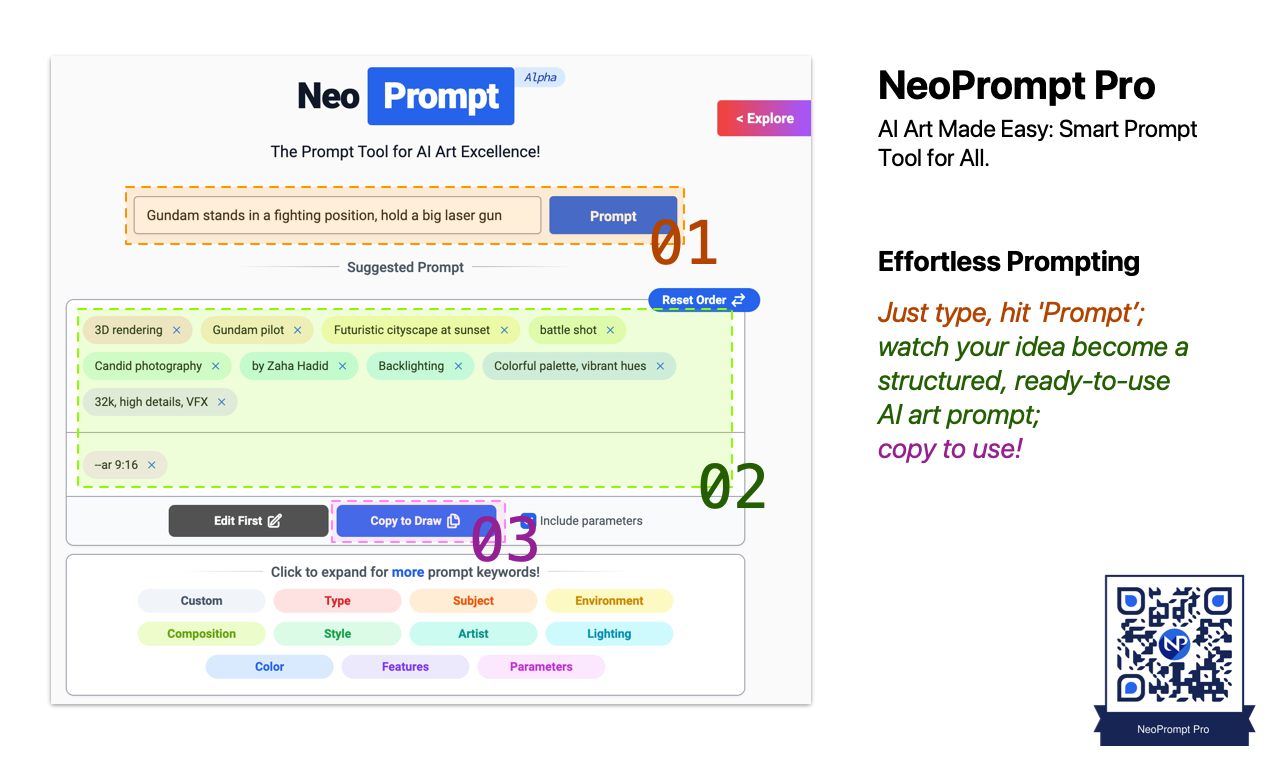Delete the "Colorful palette, vibrant hues" tag
The width and height of the screenshot is (1270, 760).
pos(660,366)
